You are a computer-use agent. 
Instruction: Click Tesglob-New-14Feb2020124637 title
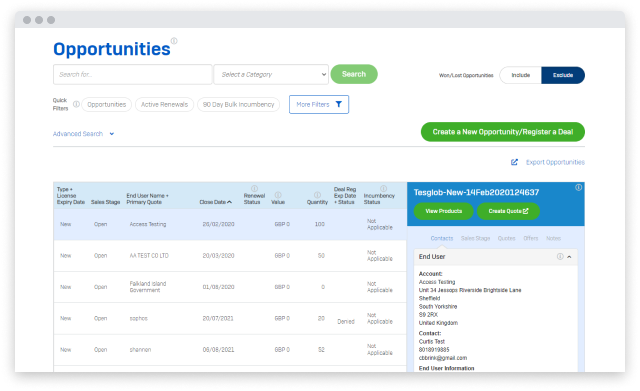pos(476,192)
